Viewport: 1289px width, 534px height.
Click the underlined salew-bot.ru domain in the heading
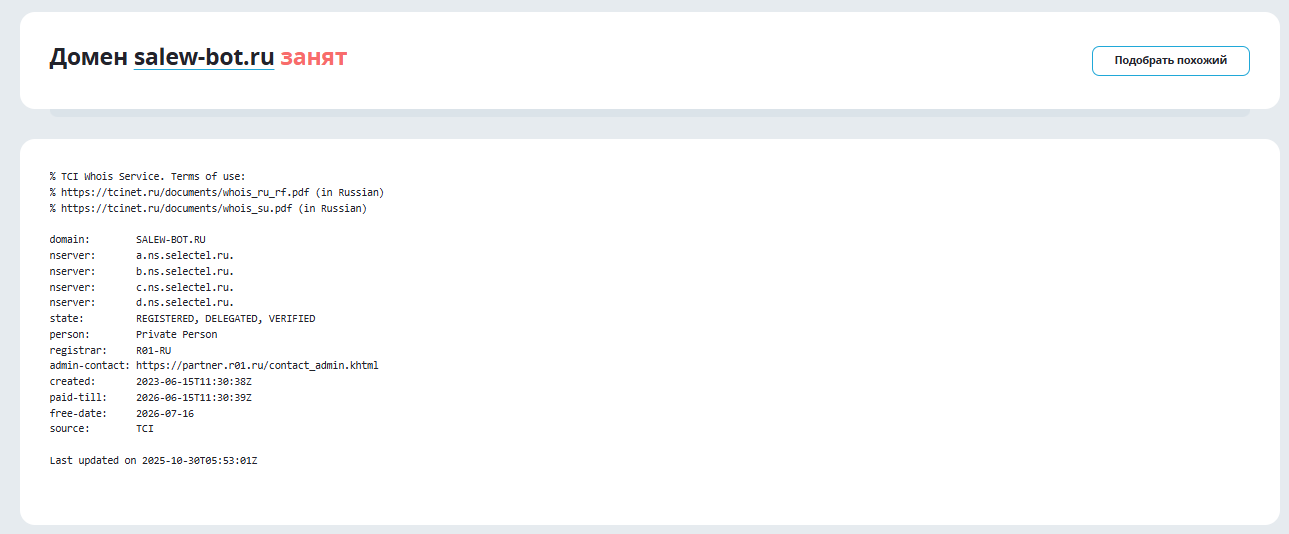coord(204,58)
